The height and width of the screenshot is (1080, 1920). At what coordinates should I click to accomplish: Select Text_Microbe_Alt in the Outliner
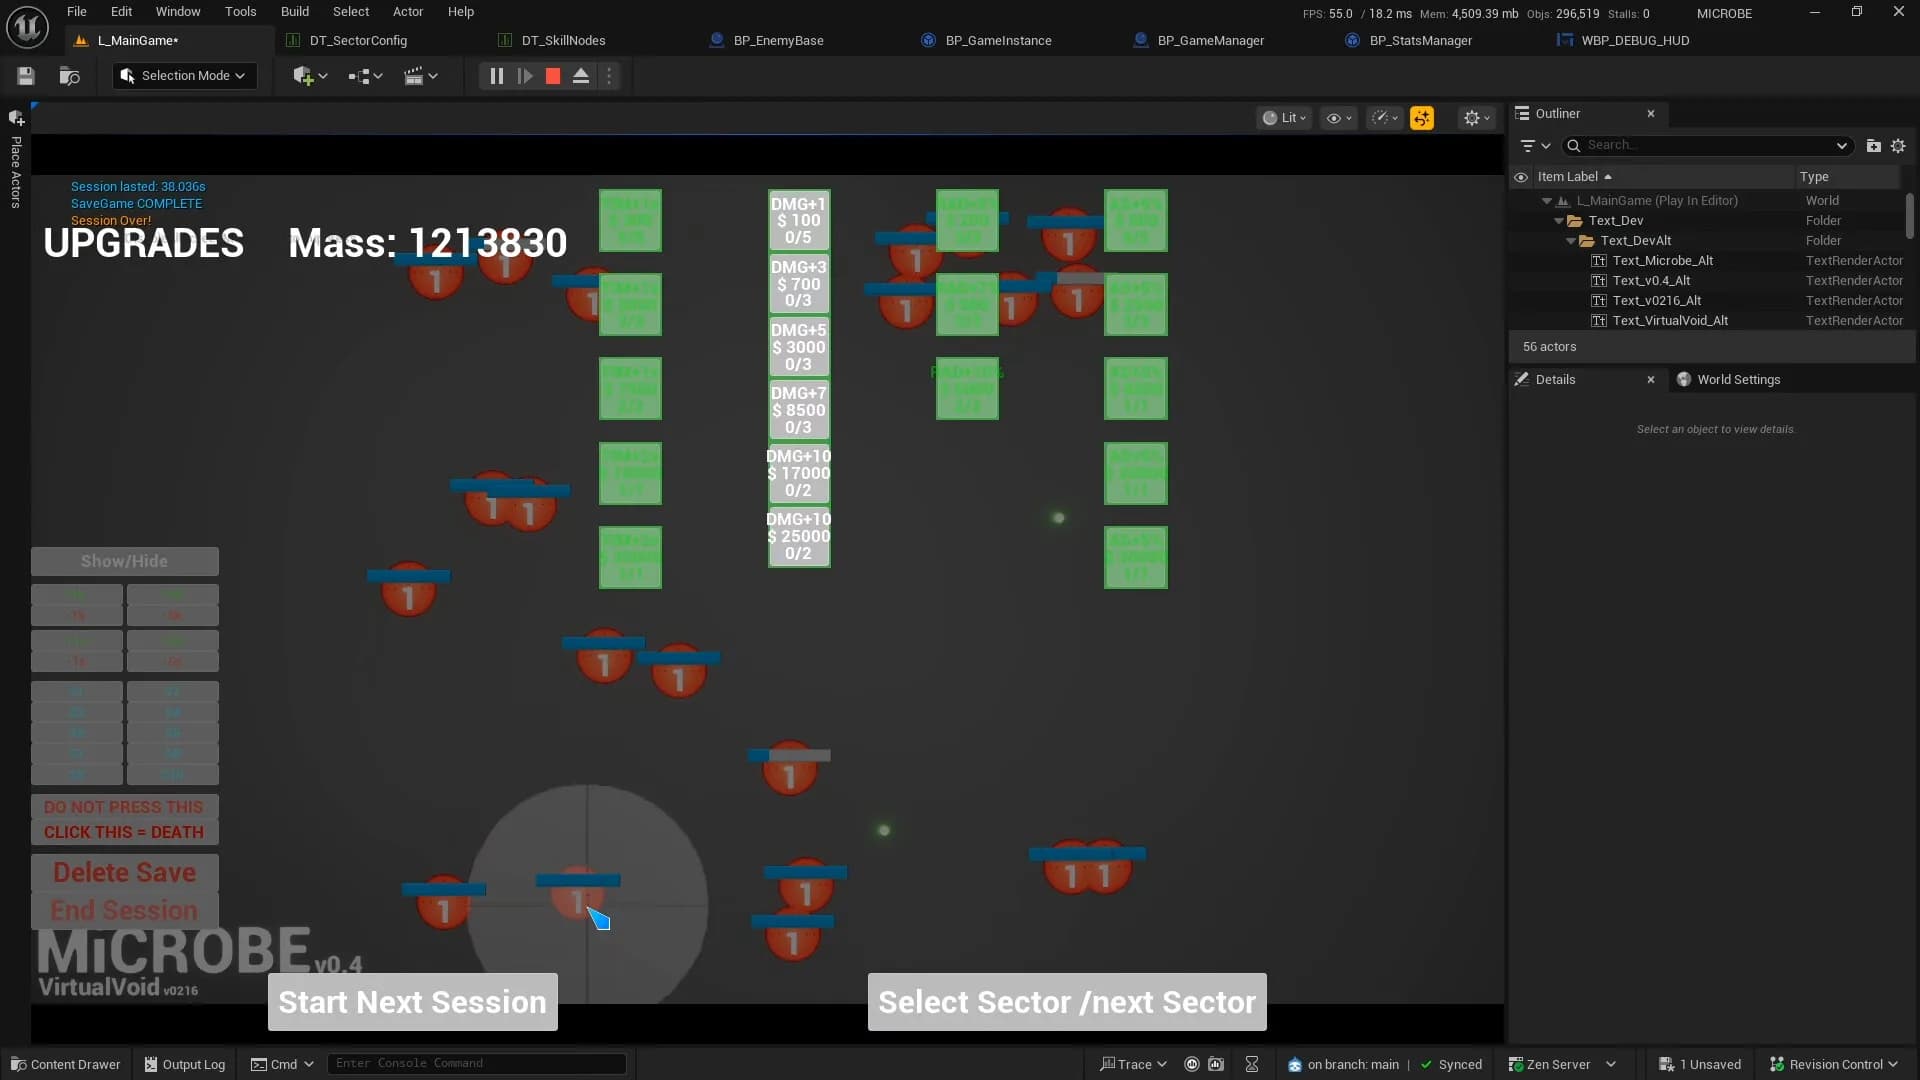click(x=1662, y=261)
